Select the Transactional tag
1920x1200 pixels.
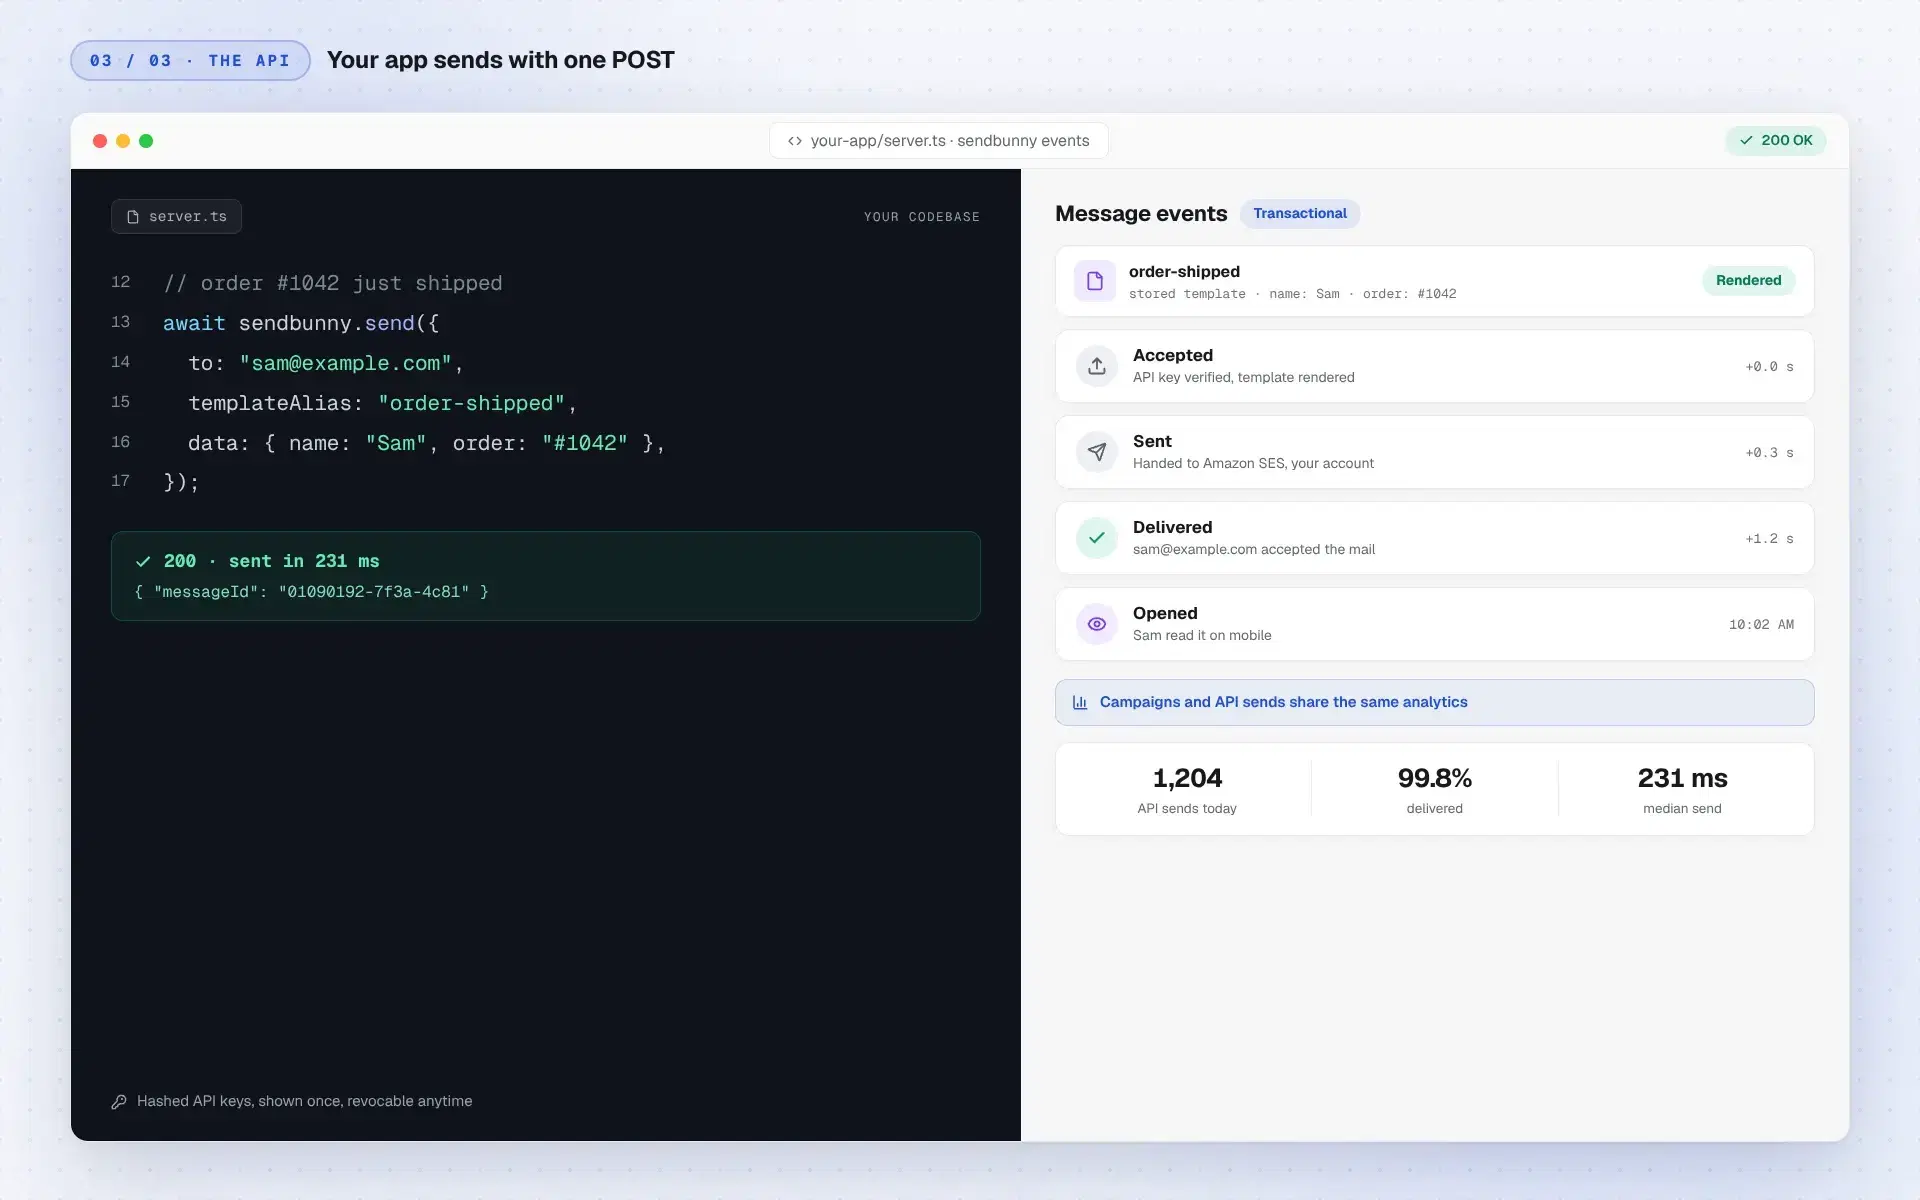[x=1300, y=213]
